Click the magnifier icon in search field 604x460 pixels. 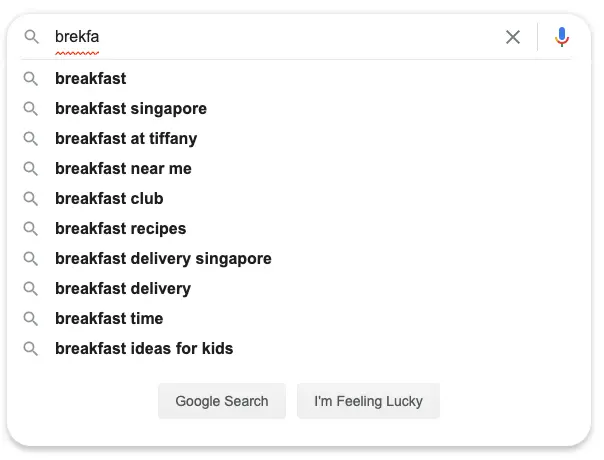[32, 37]
